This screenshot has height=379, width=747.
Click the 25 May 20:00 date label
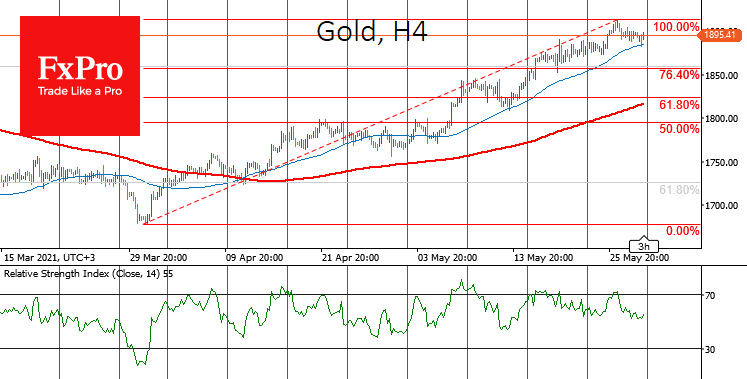639,258
